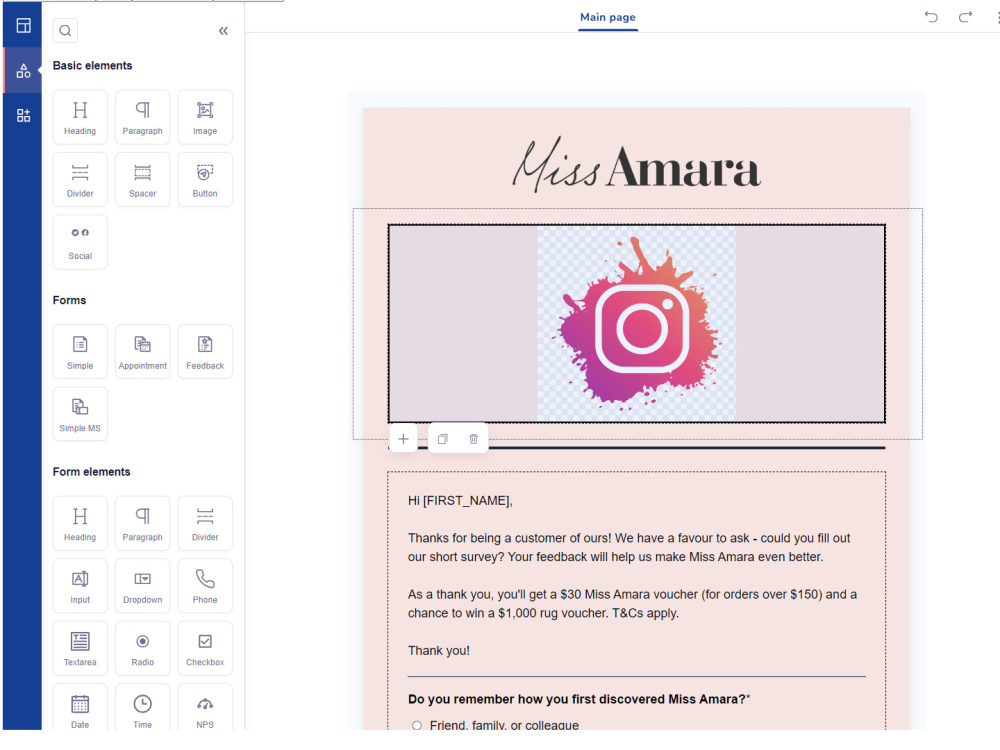Select the Instagram logo image

point(636,323)
